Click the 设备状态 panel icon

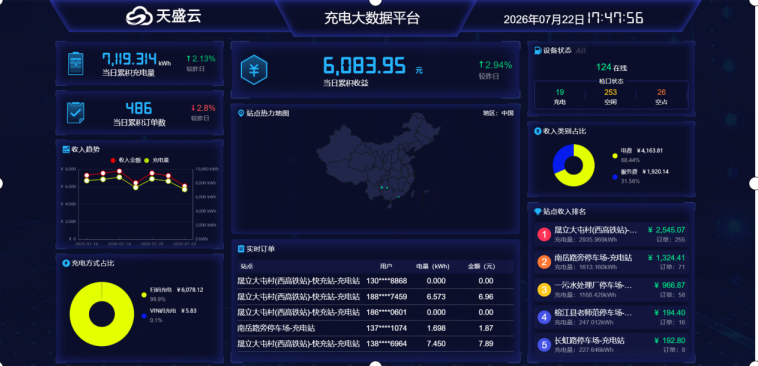pyautogui.click(x=538, y=50)
